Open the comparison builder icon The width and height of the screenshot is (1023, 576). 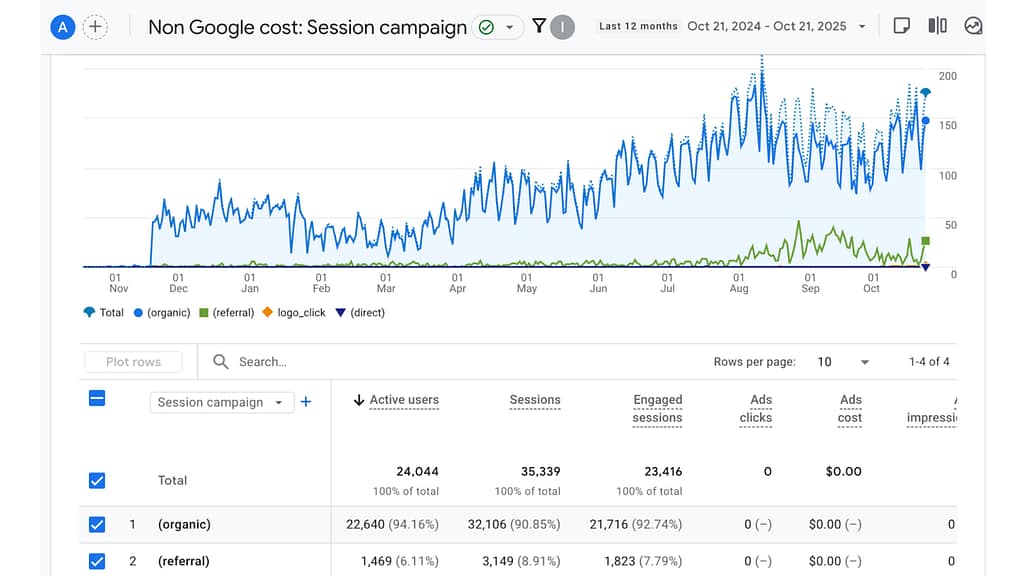pyautogui.click(x=937, y=24)
